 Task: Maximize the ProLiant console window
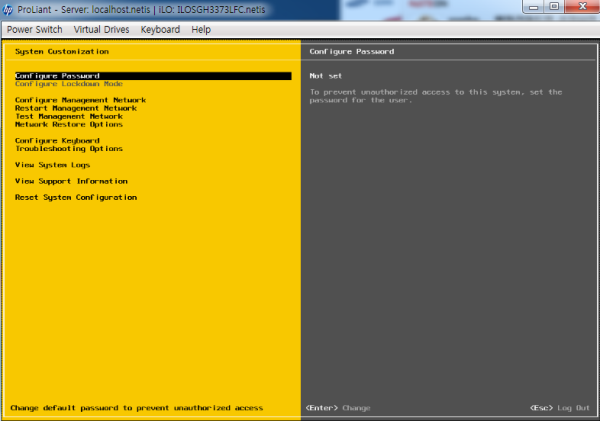pos(554,7)
